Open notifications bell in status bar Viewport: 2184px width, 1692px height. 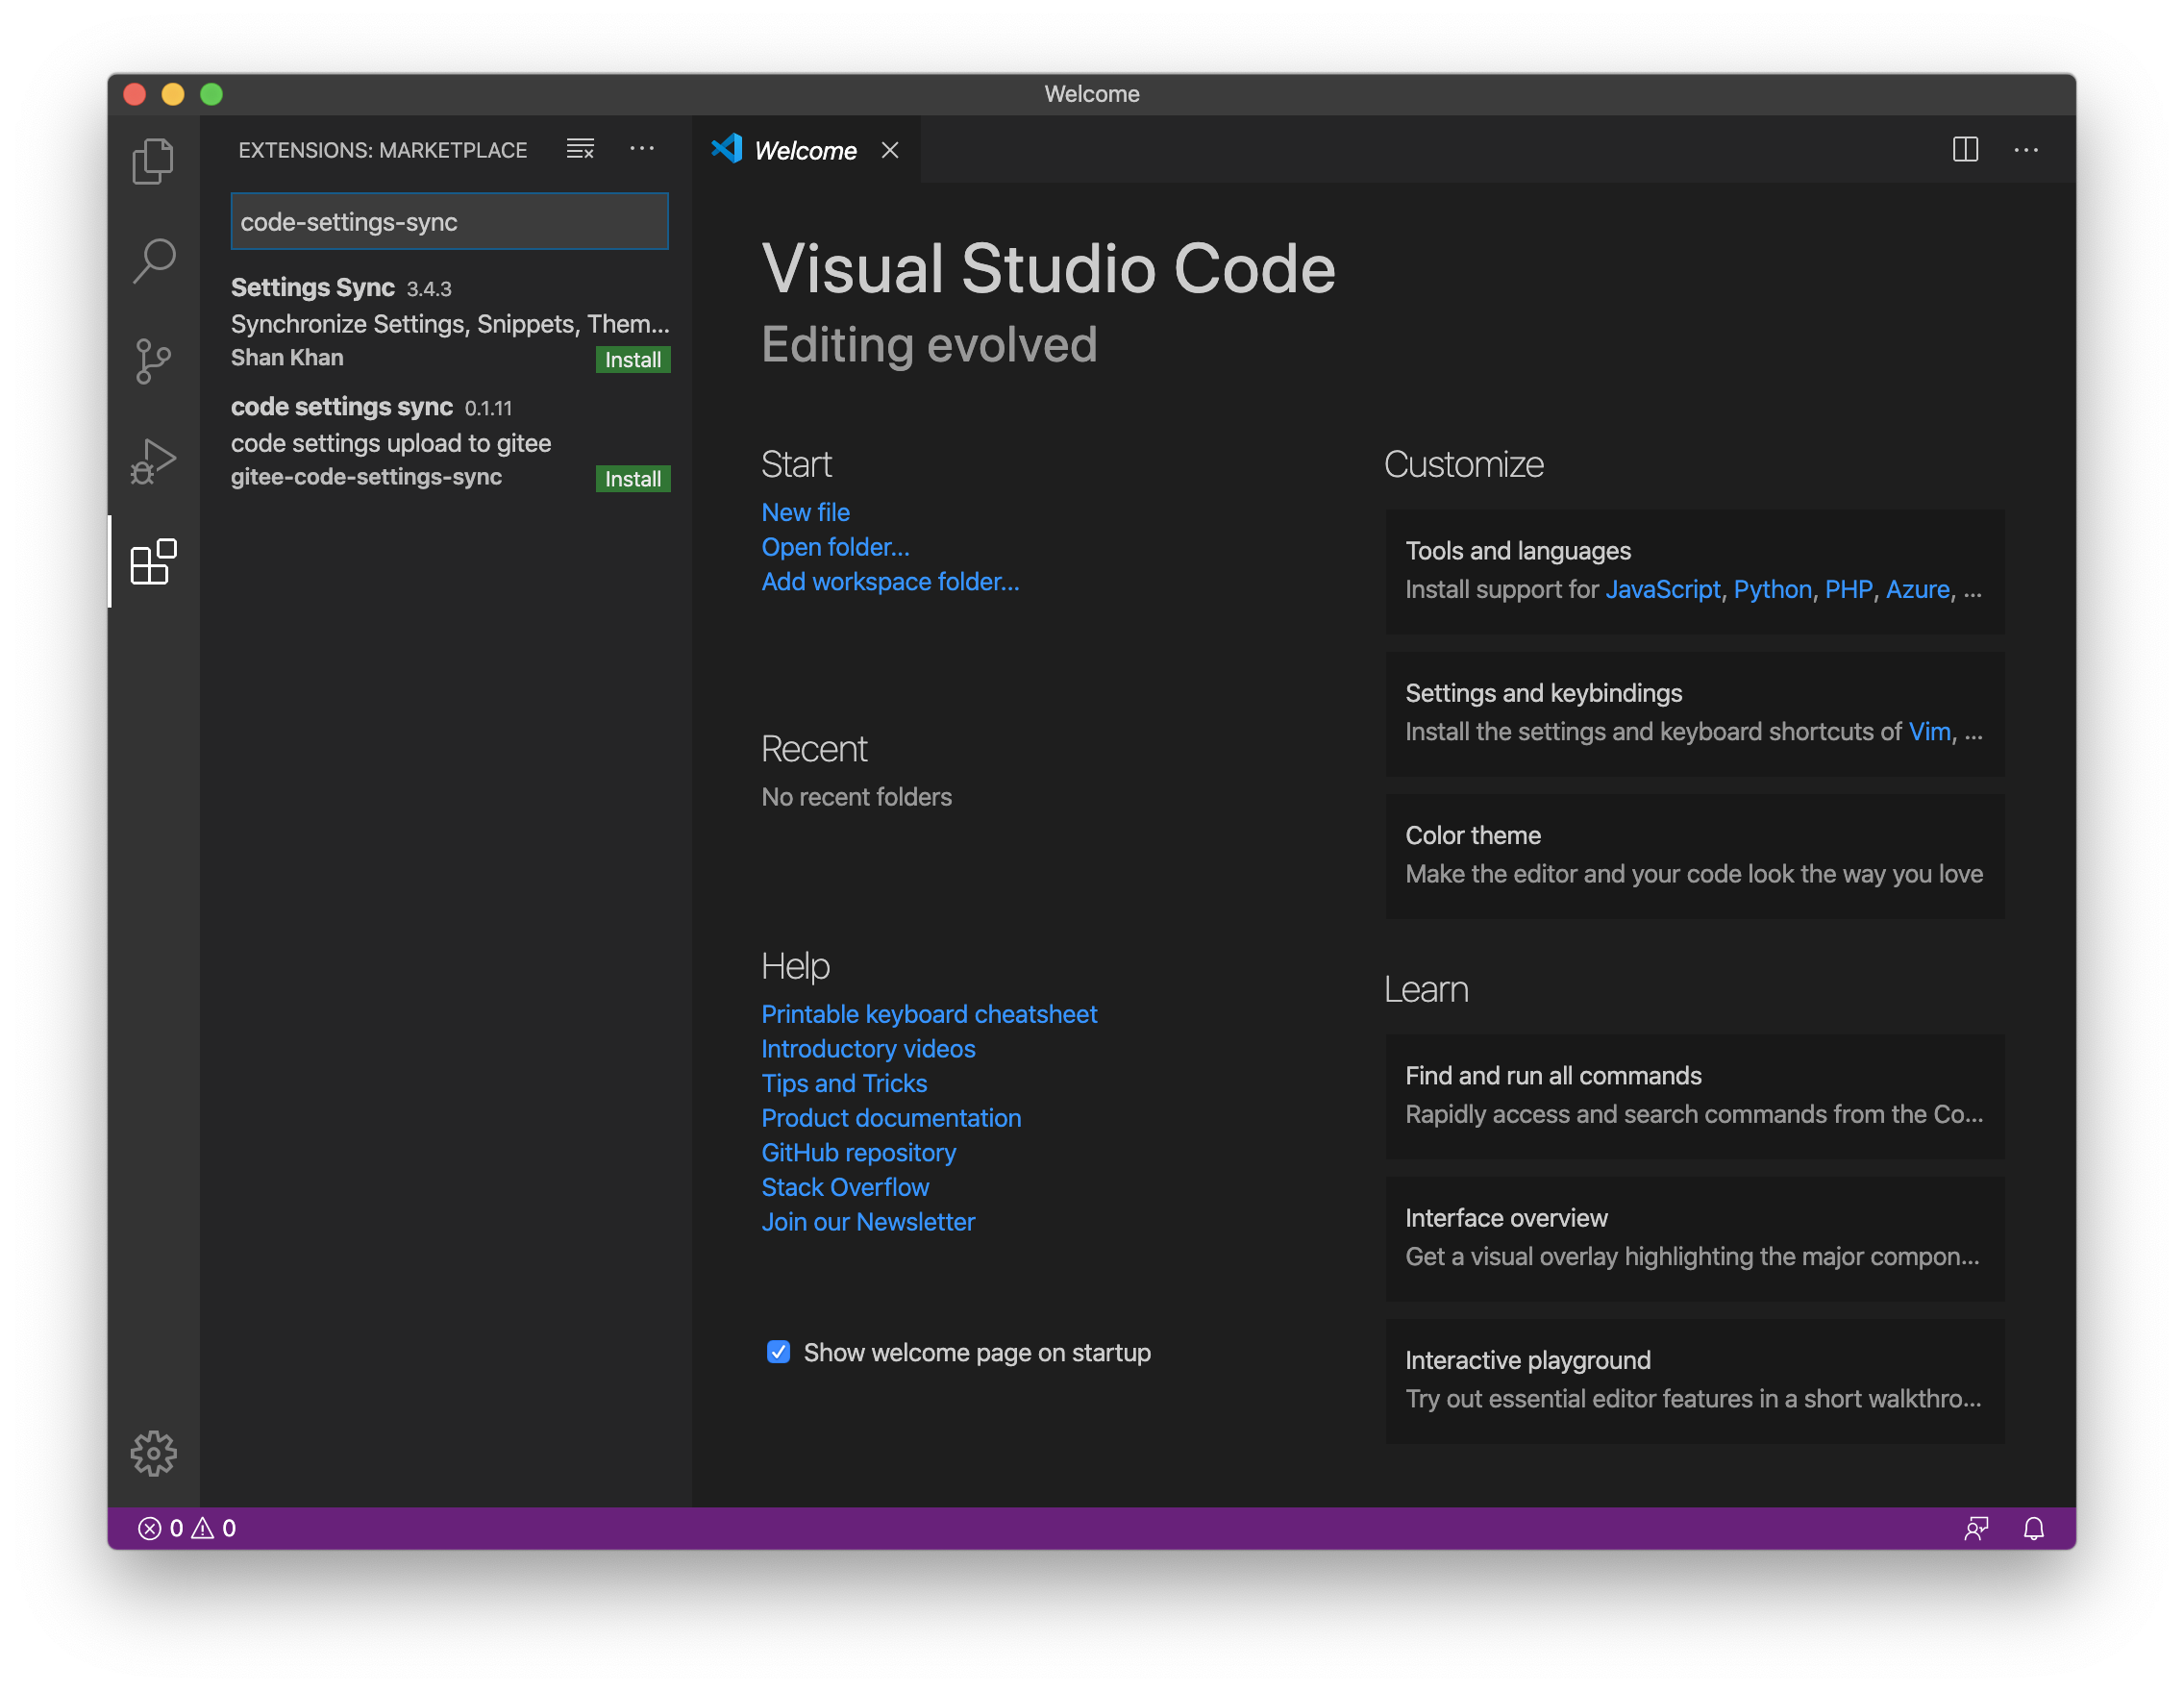pos(2033,1528)
